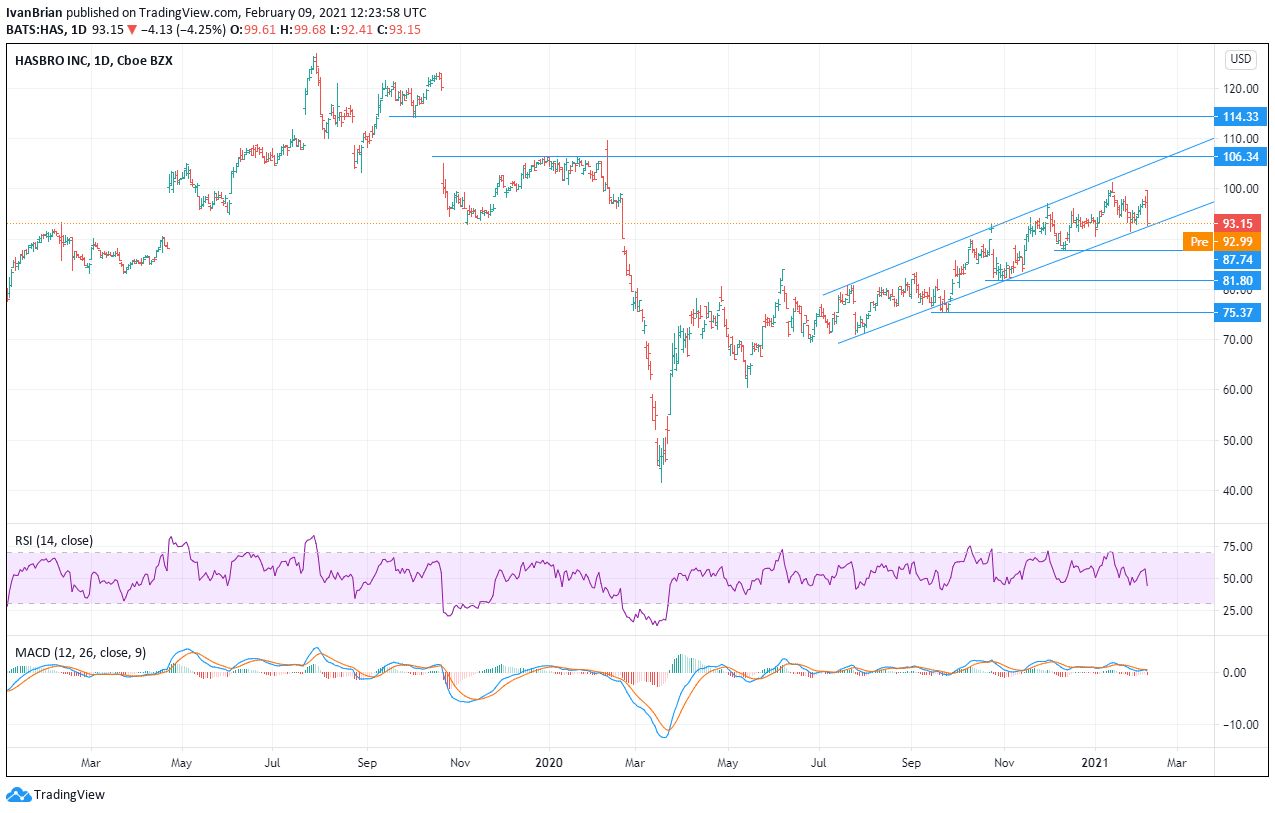
Task: Click the USD currency label
Action: click(1241, 60)
